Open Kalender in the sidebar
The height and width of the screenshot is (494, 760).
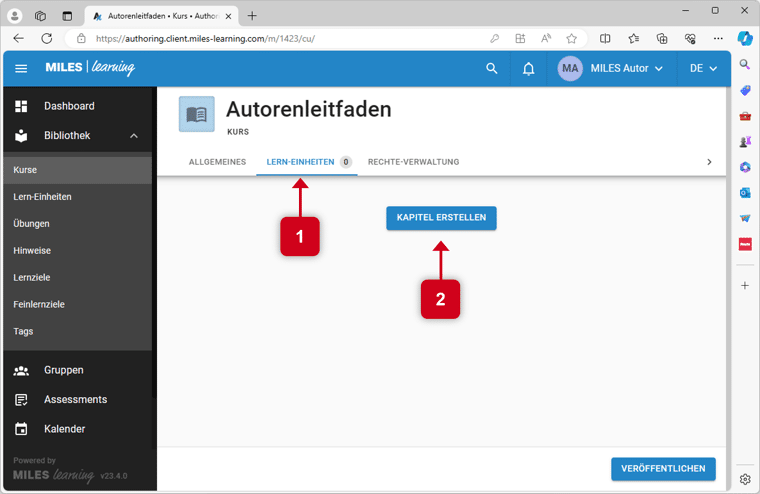[x=64, y=429]
